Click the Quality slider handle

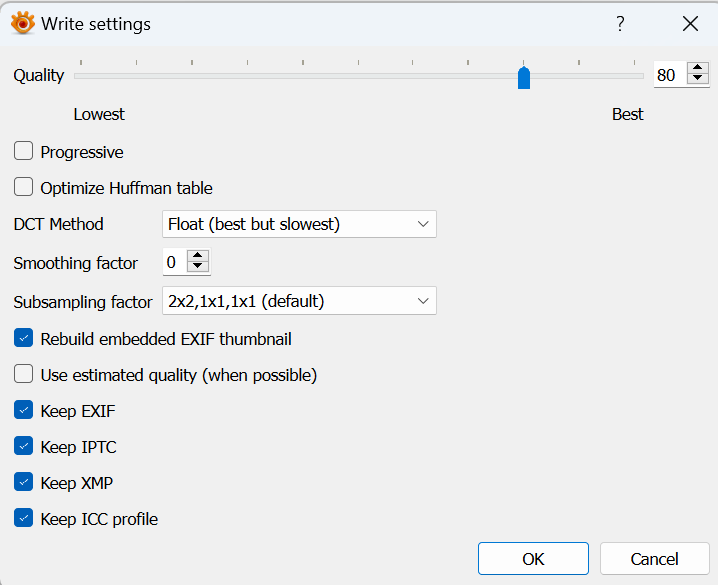coord(524,77)
